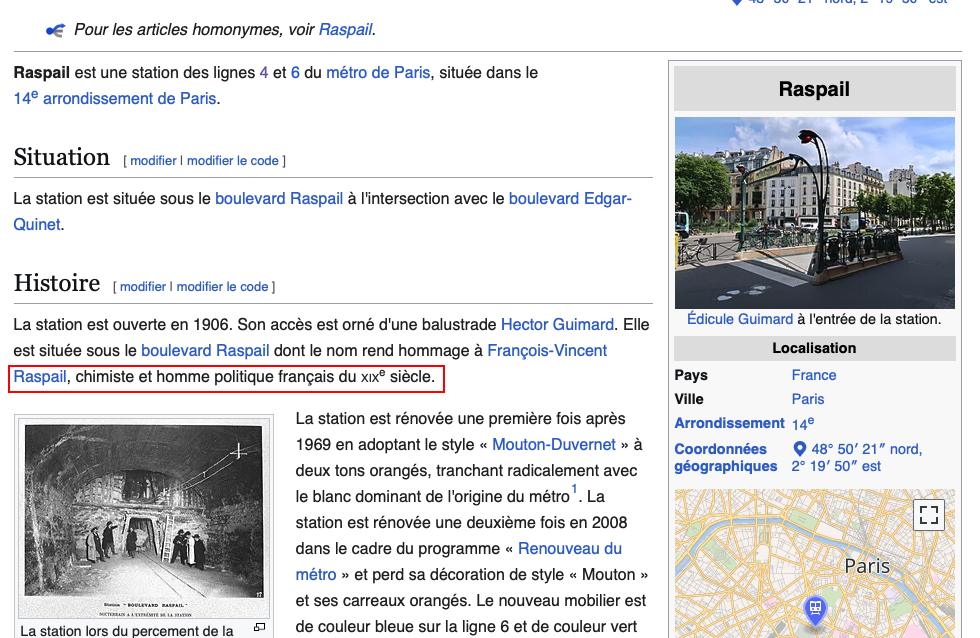Open the 14e link in infobox
980x638 pixels.
point(802,423)
